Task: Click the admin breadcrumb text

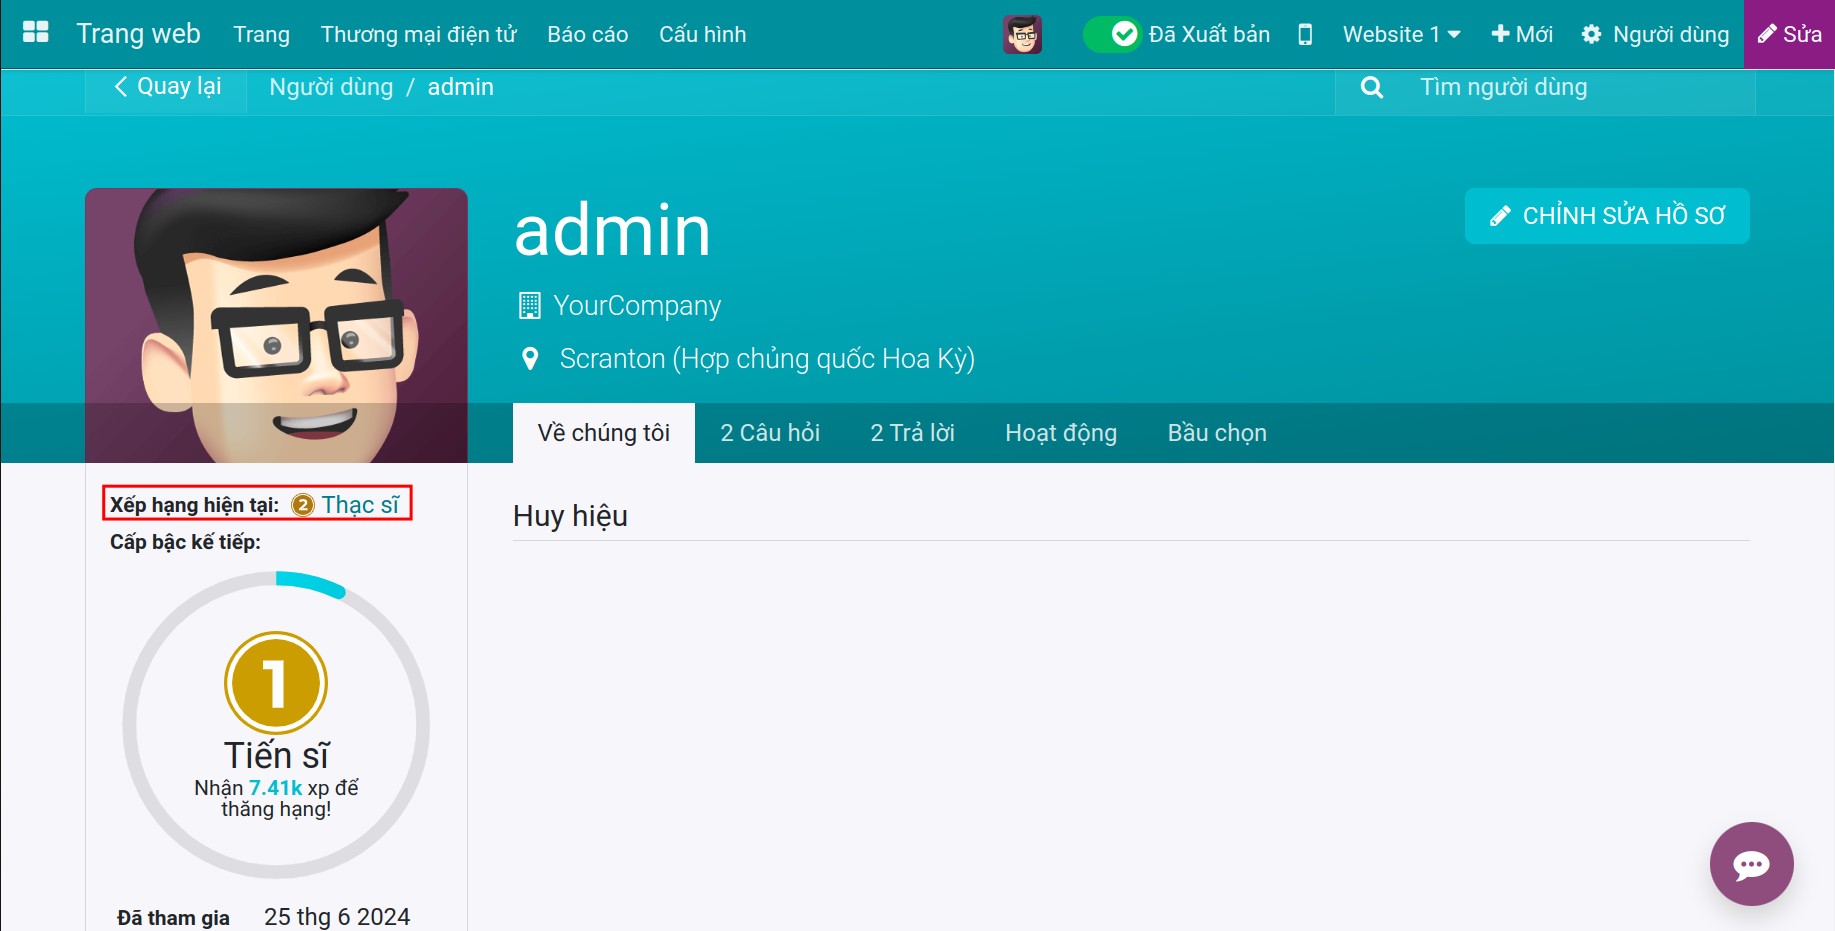Action: pyautogui.click(x=461, y=88)
